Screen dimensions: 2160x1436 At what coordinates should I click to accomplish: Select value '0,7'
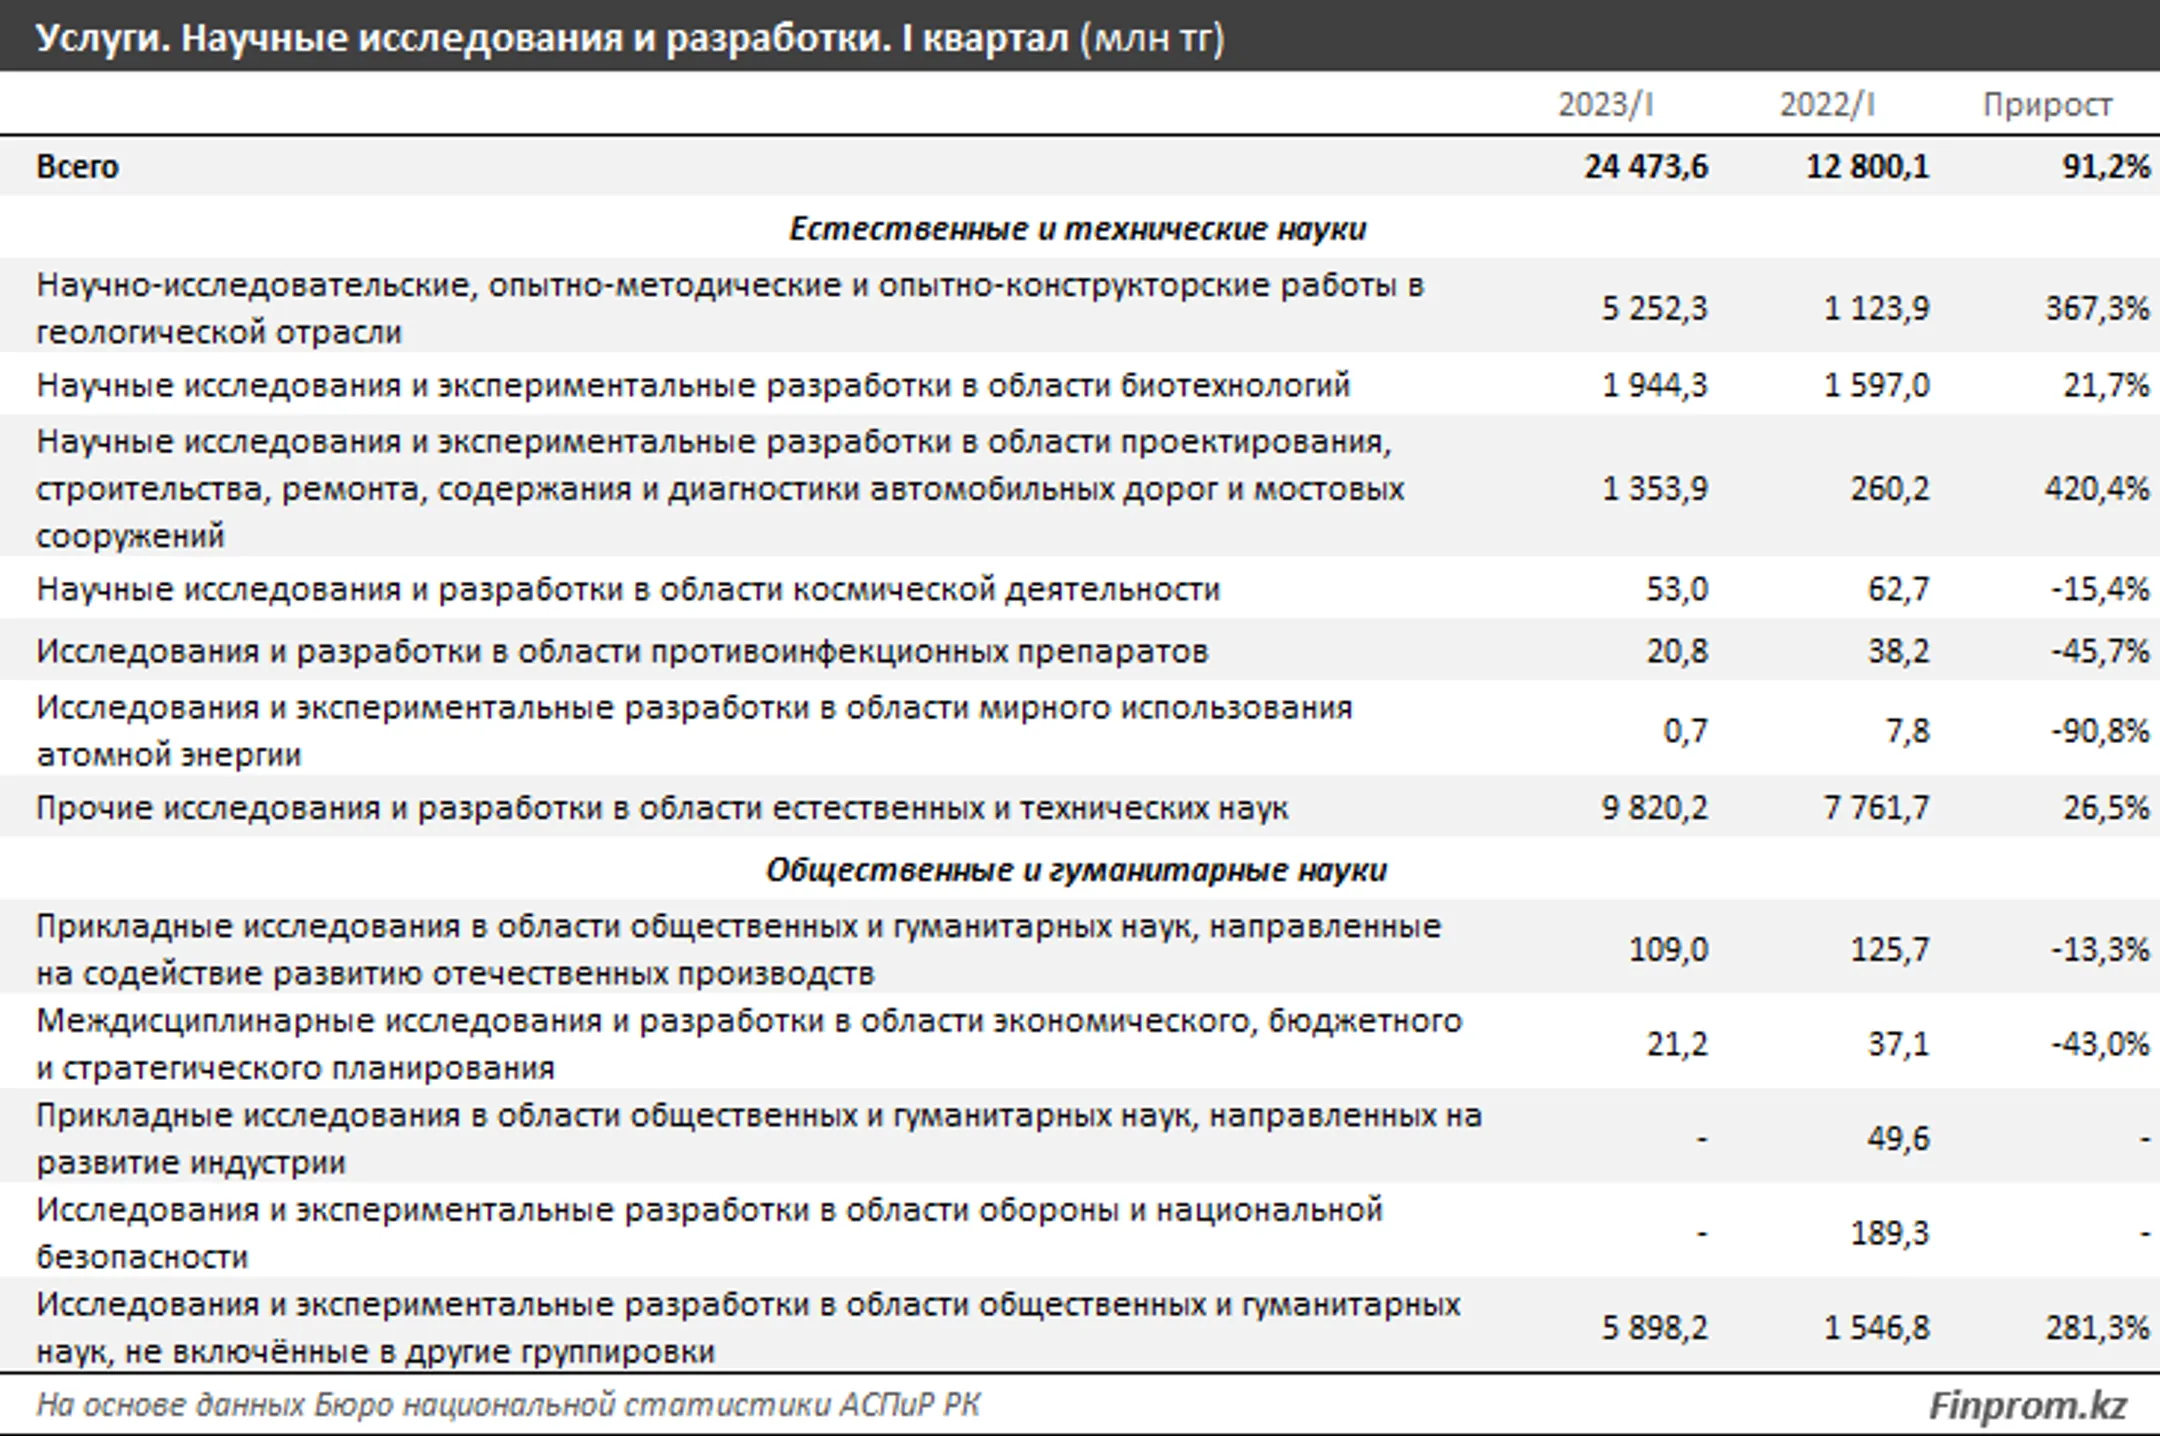pos(1686,731)
